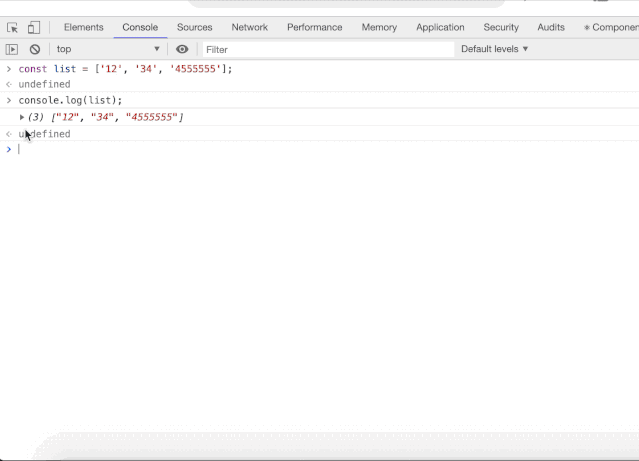Open the Default levels dropdown
The height and width of the screenshot is (461, 639).
click(494, 49)
